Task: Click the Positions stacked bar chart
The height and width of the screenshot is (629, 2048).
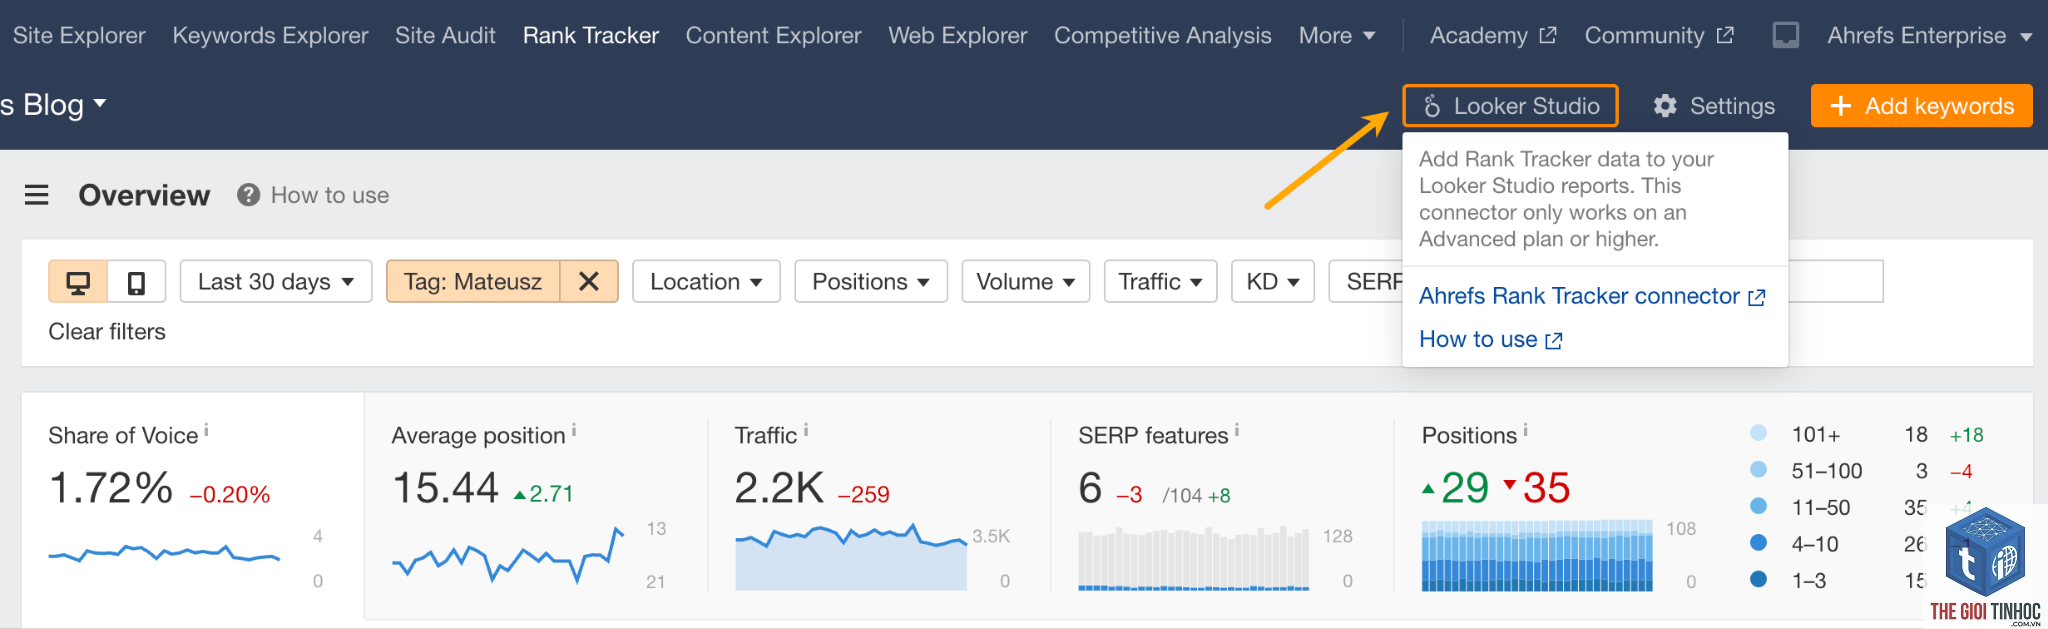Action: click(1537, 556)
